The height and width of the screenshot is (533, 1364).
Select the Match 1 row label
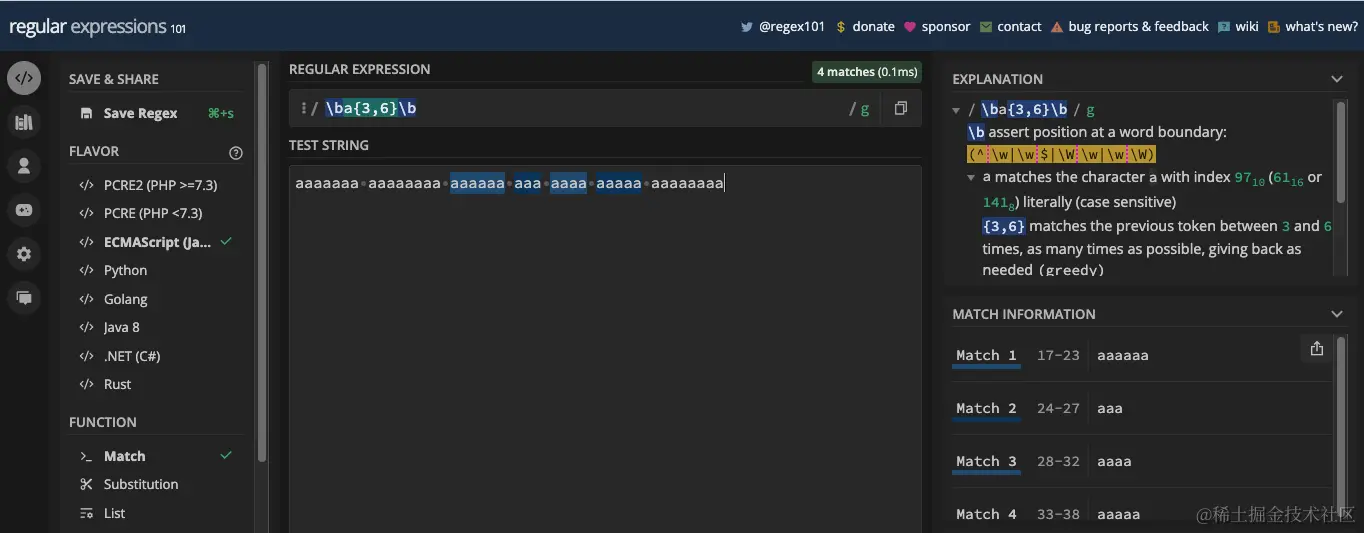pos(986,356)
